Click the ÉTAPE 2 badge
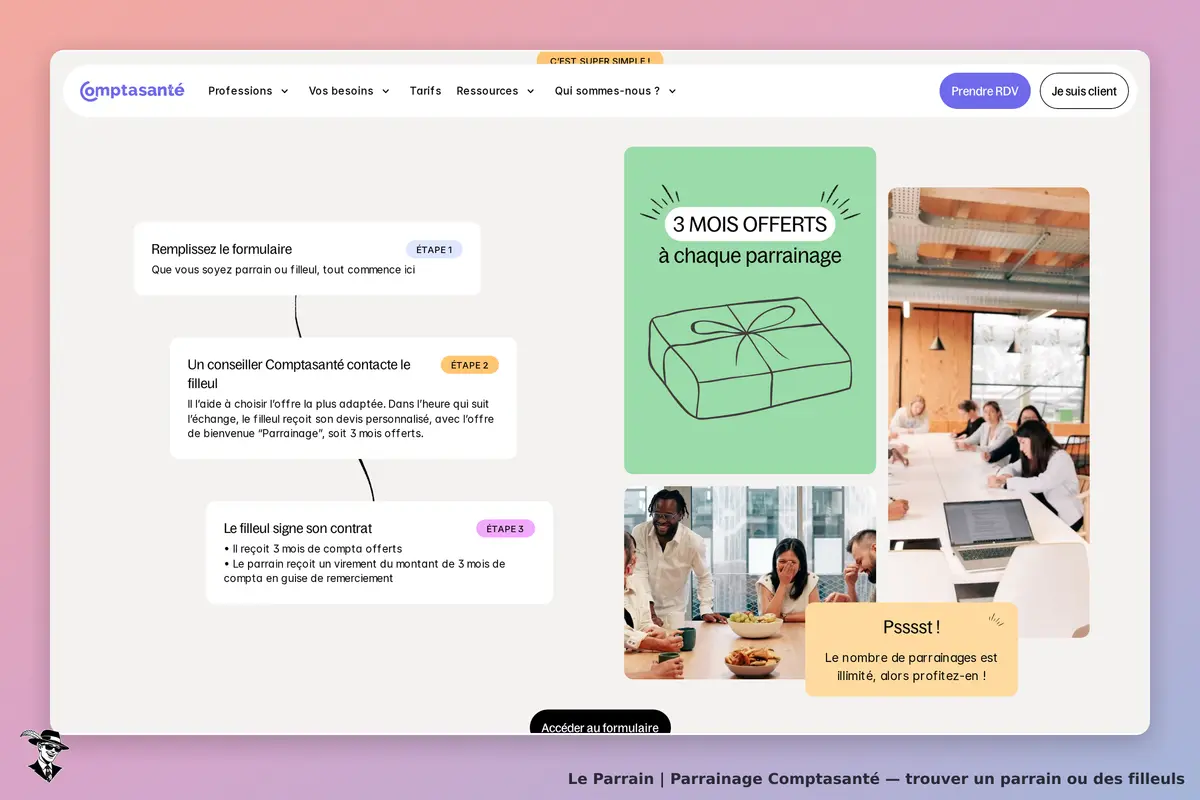 point(470,365)
